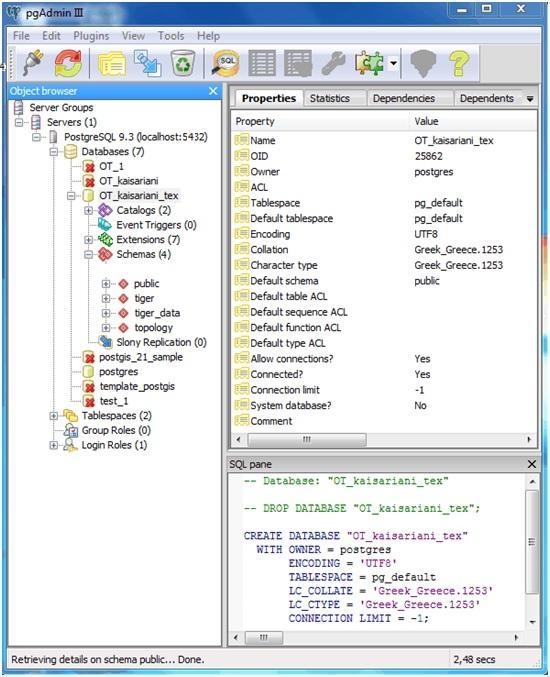Select the Server Groups root node
The width and height of the screenshot is (550, 677).
(61, 108)
